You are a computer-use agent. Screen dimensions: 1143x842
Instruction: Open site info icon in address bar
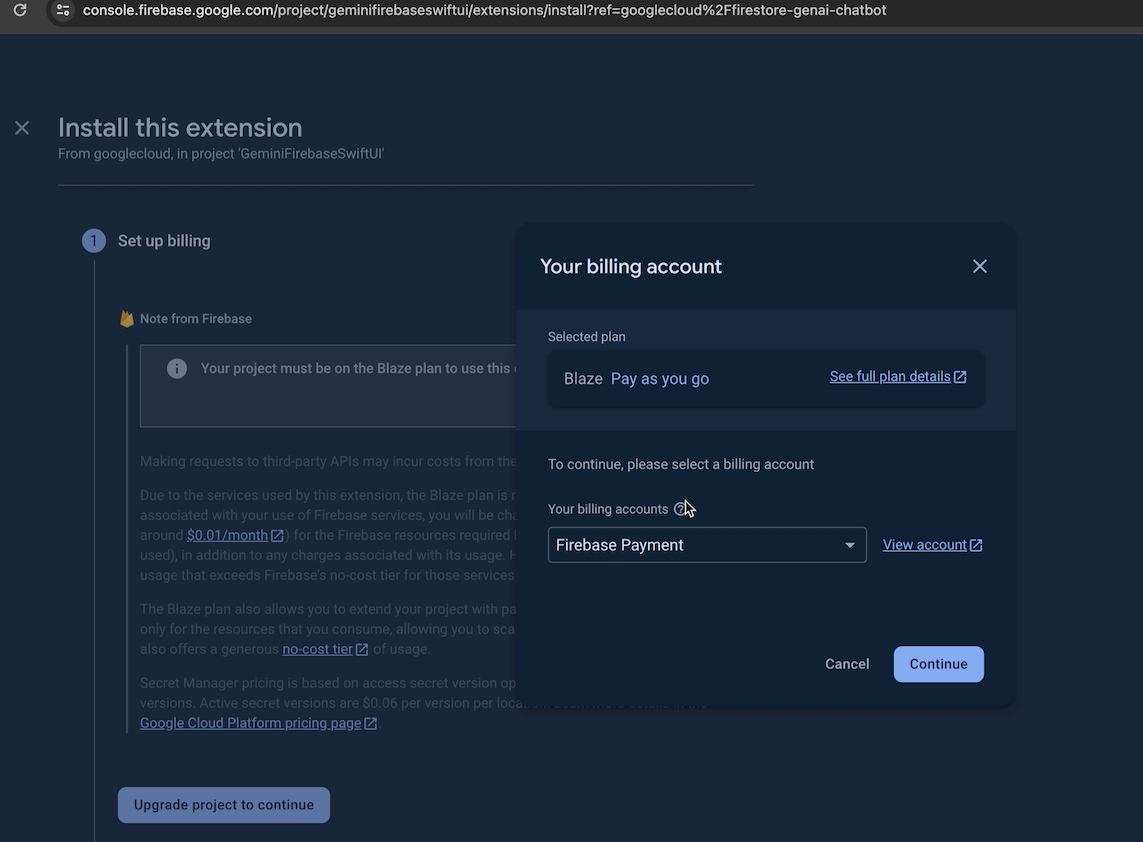click(x=63, y=10)
